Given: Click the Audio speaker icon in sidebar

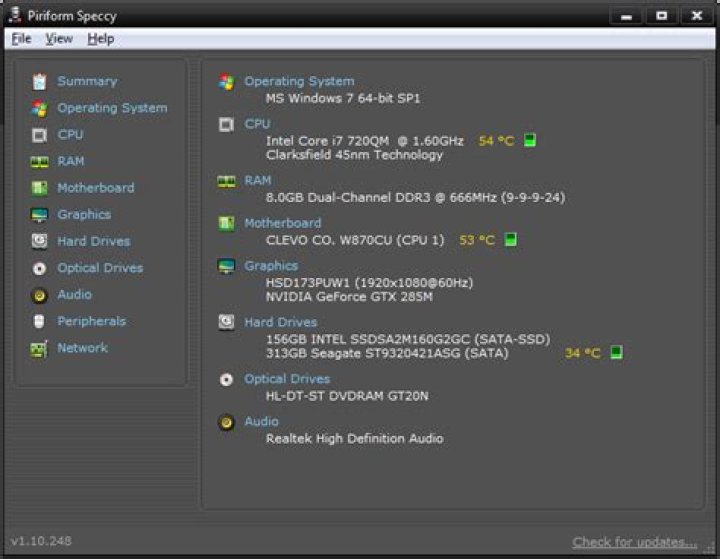Looking at the screenshot, I should 39,295.
